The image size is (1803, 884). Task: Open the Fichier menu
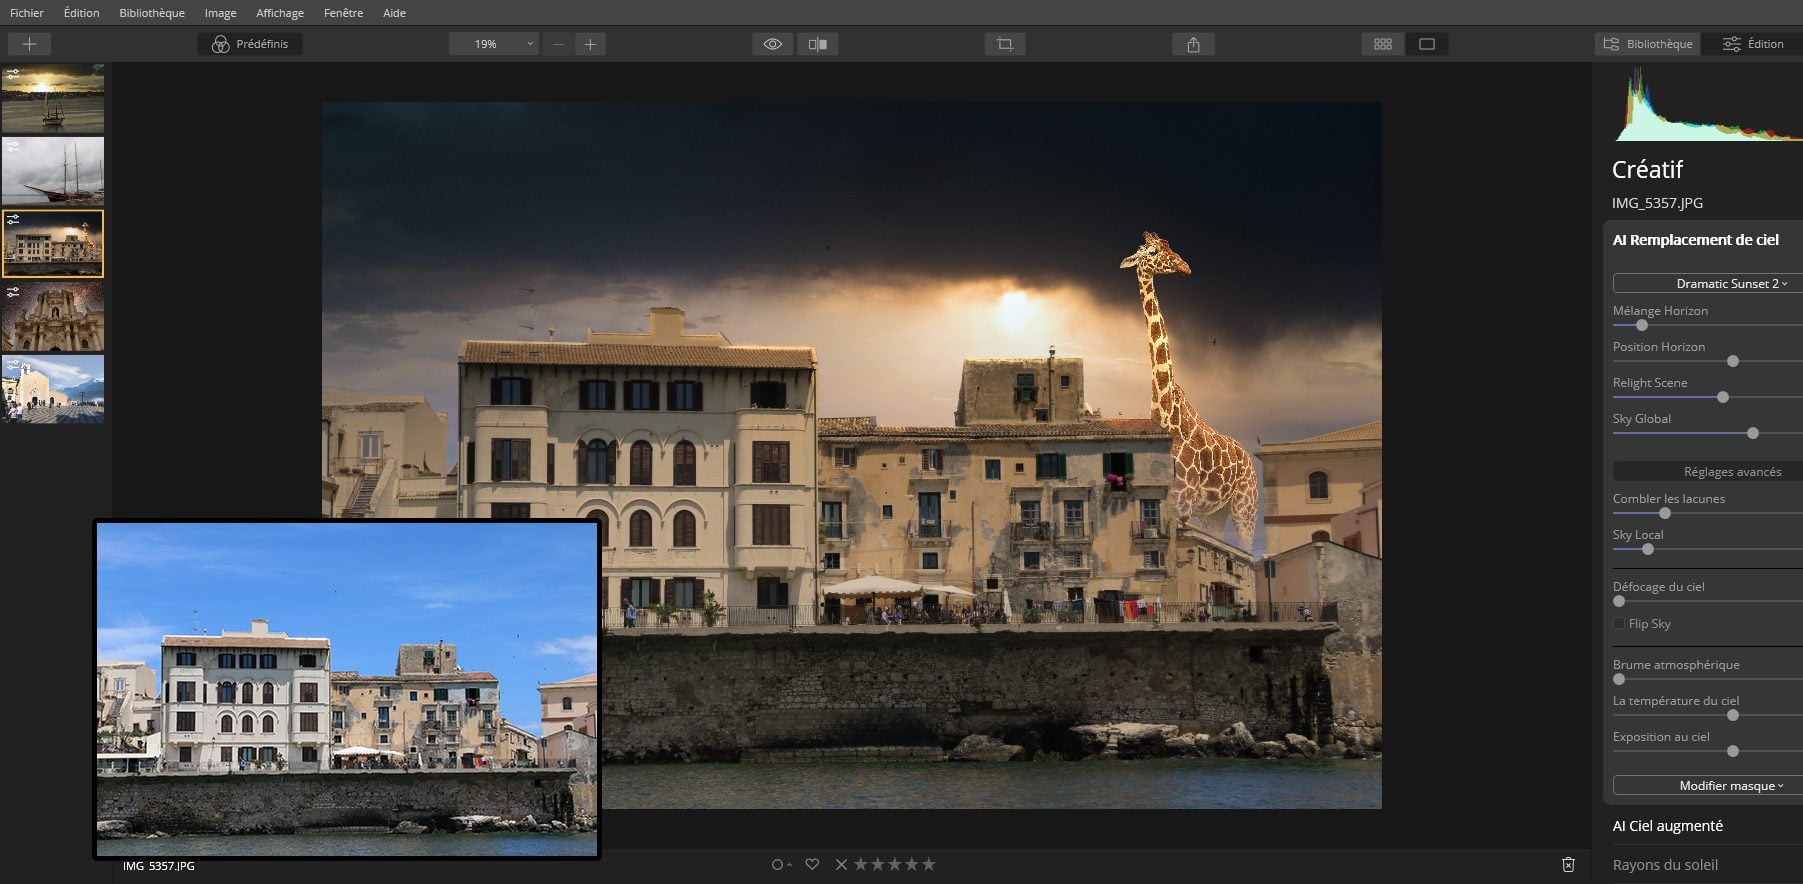[27, 13]
